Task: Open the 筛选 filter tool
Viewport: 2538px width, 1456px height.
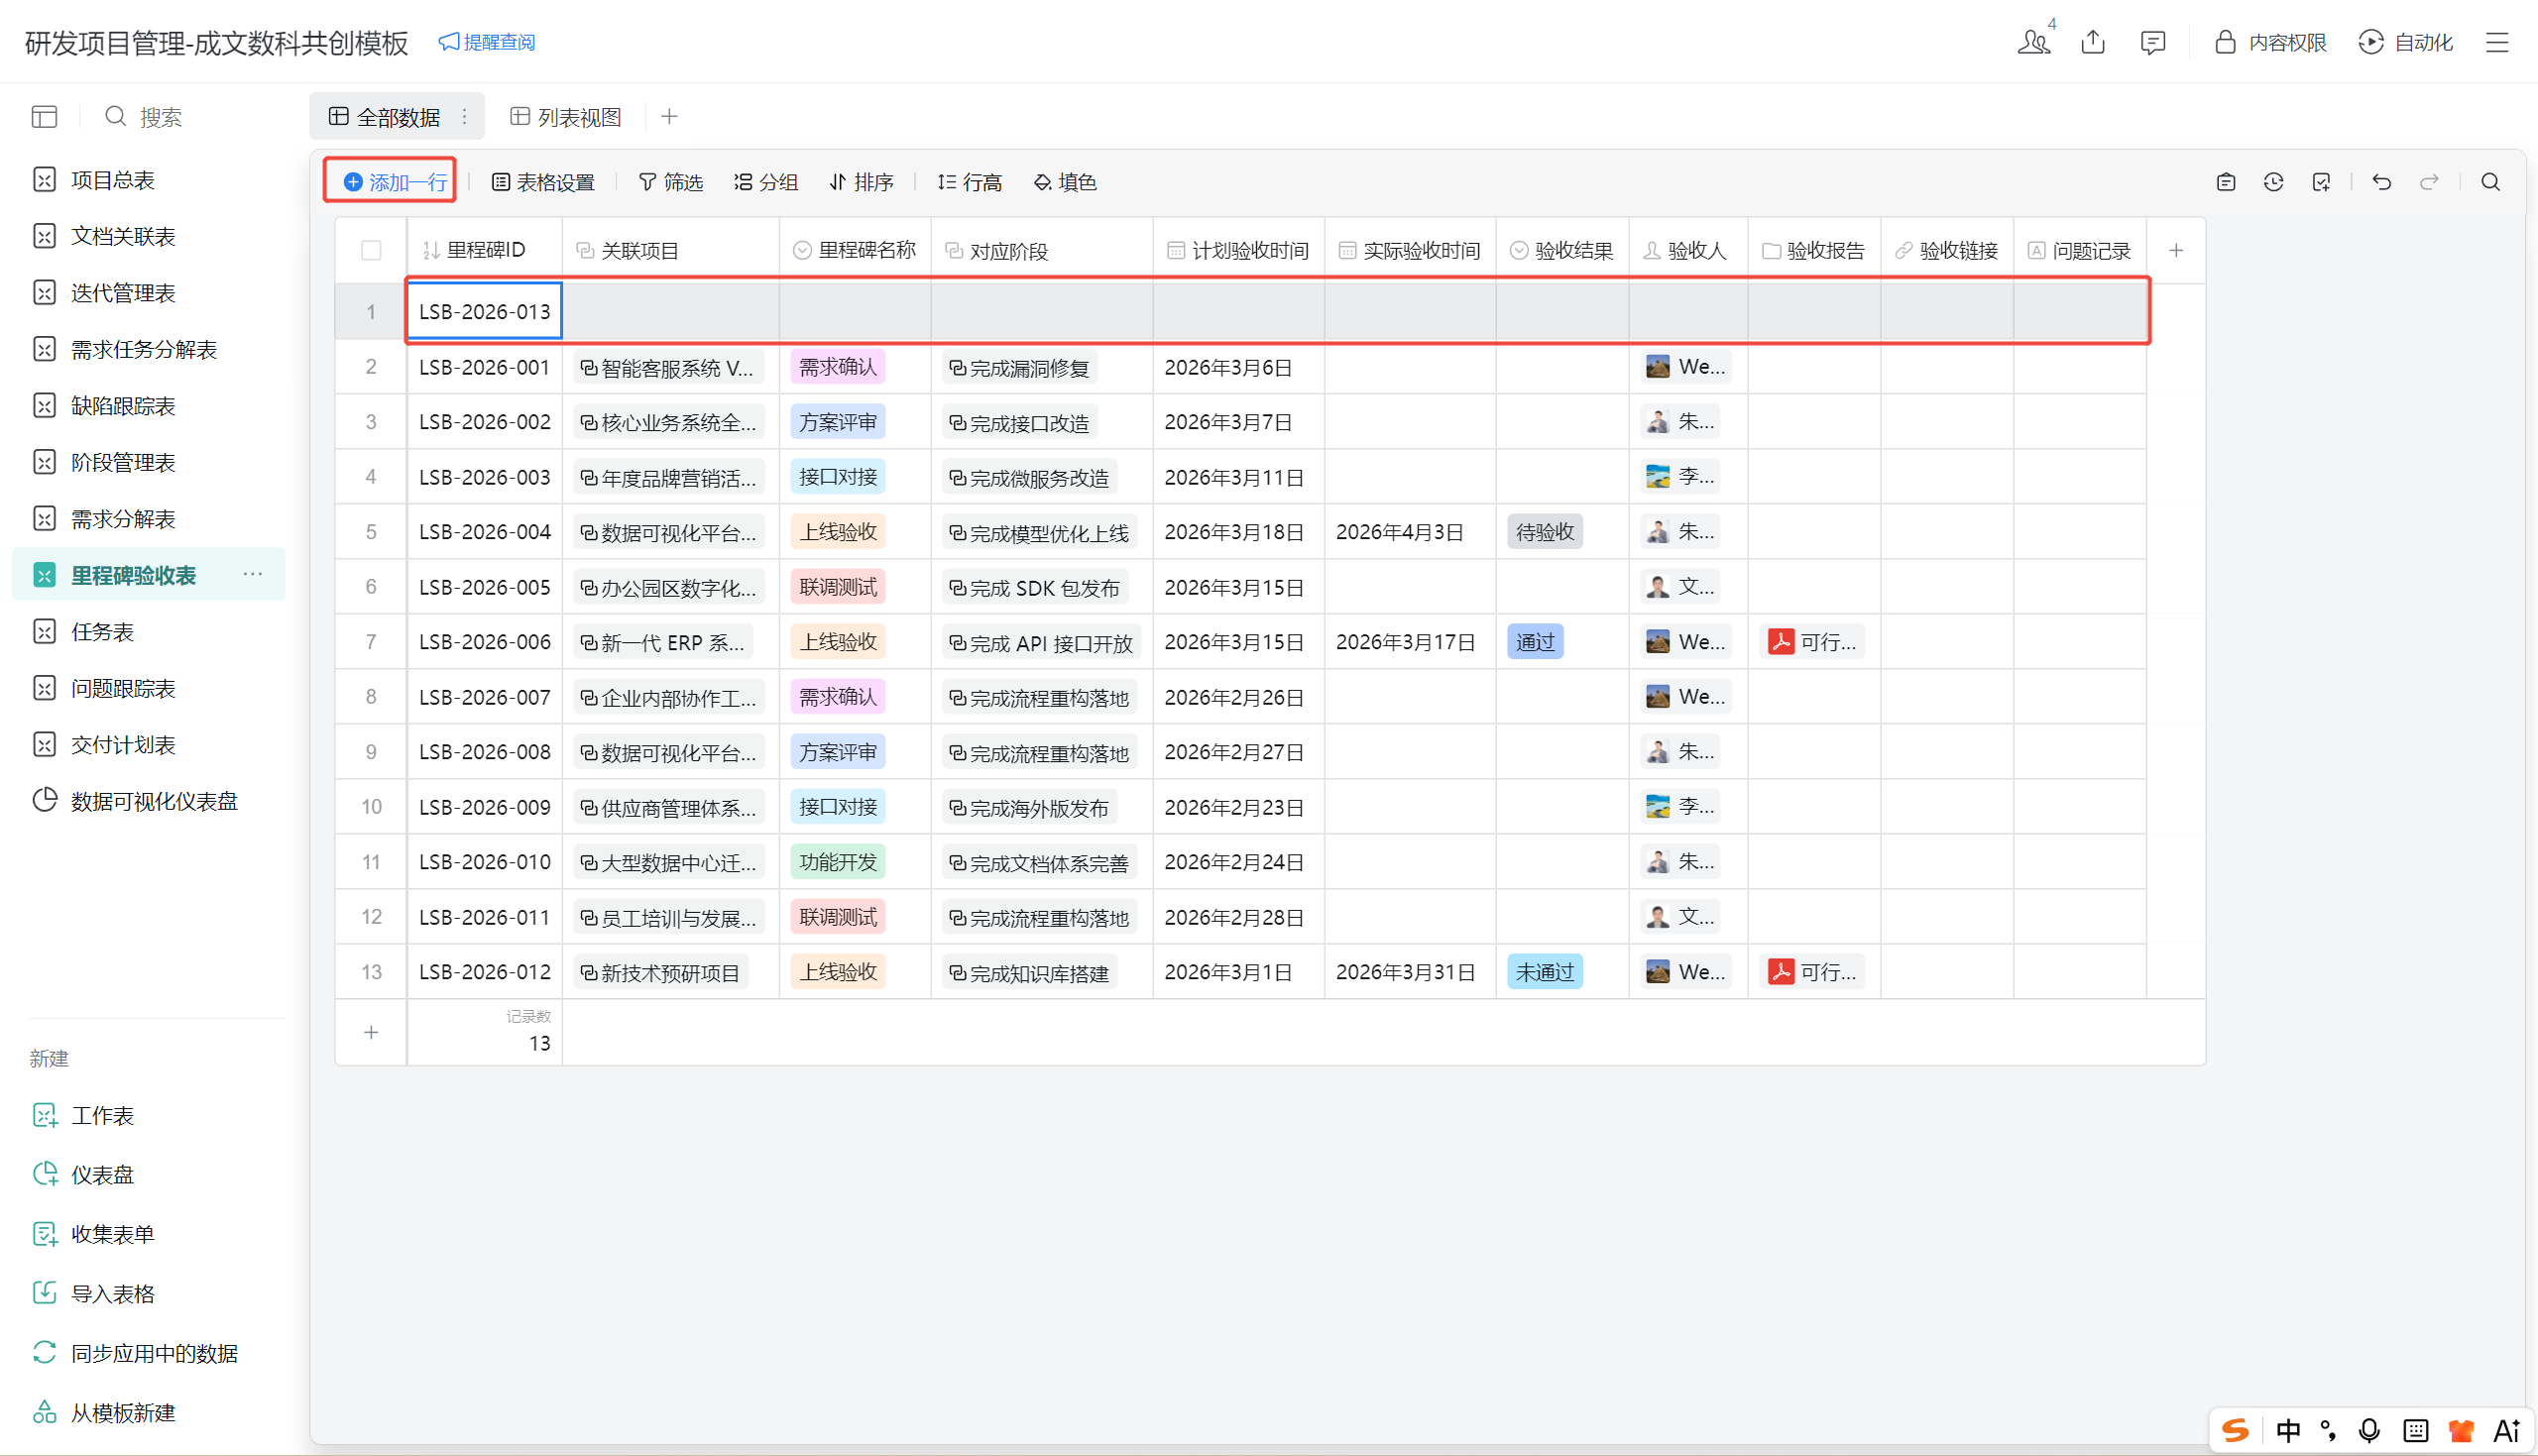Action: 671,182
